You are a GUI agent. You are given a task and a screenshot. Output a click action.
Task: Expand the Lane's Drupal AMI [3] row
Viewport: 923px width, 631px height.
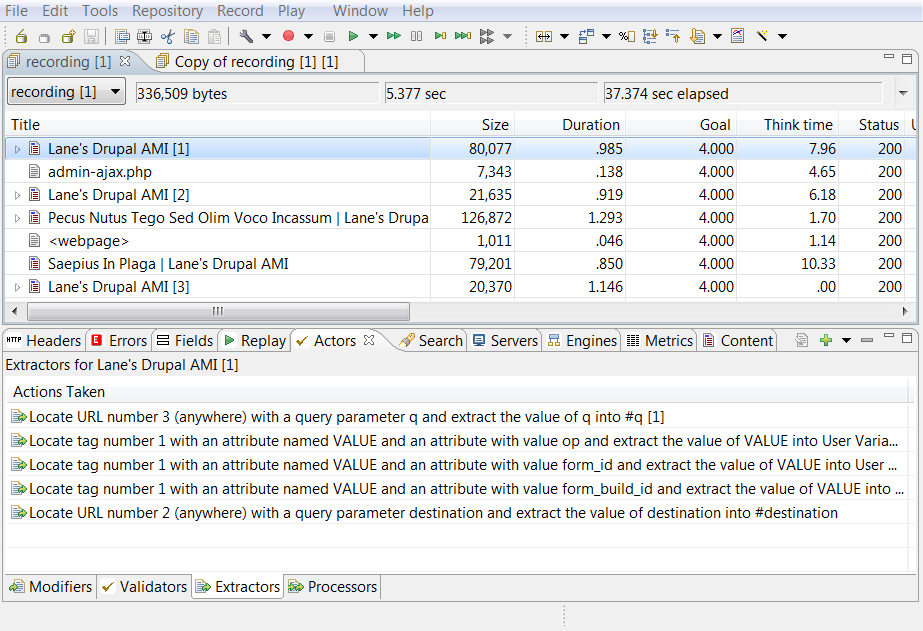click(17, 287)
